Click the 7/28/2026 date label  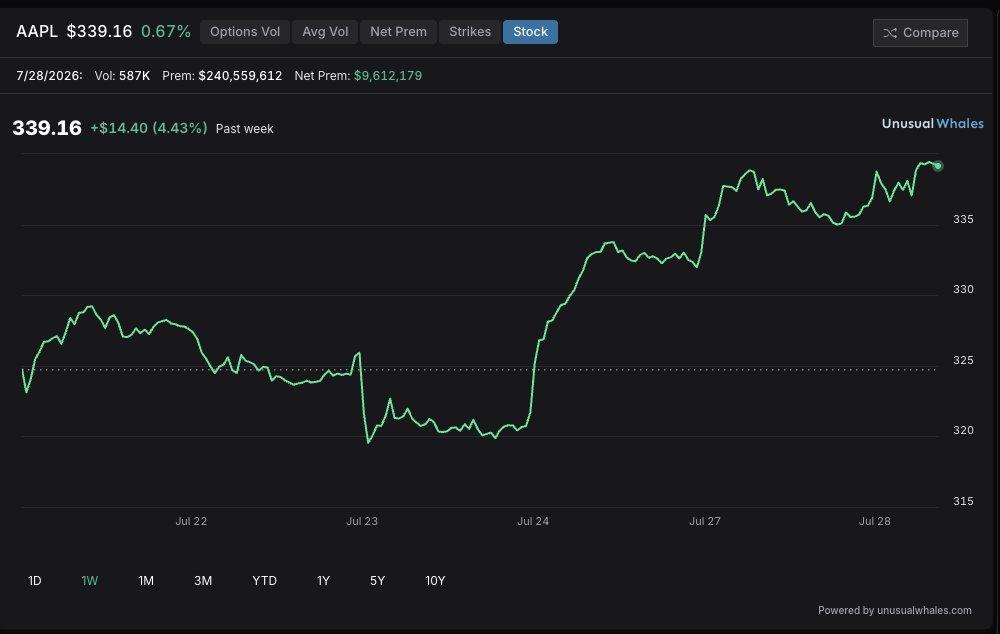pyautogui.click(x=49, y=75)
